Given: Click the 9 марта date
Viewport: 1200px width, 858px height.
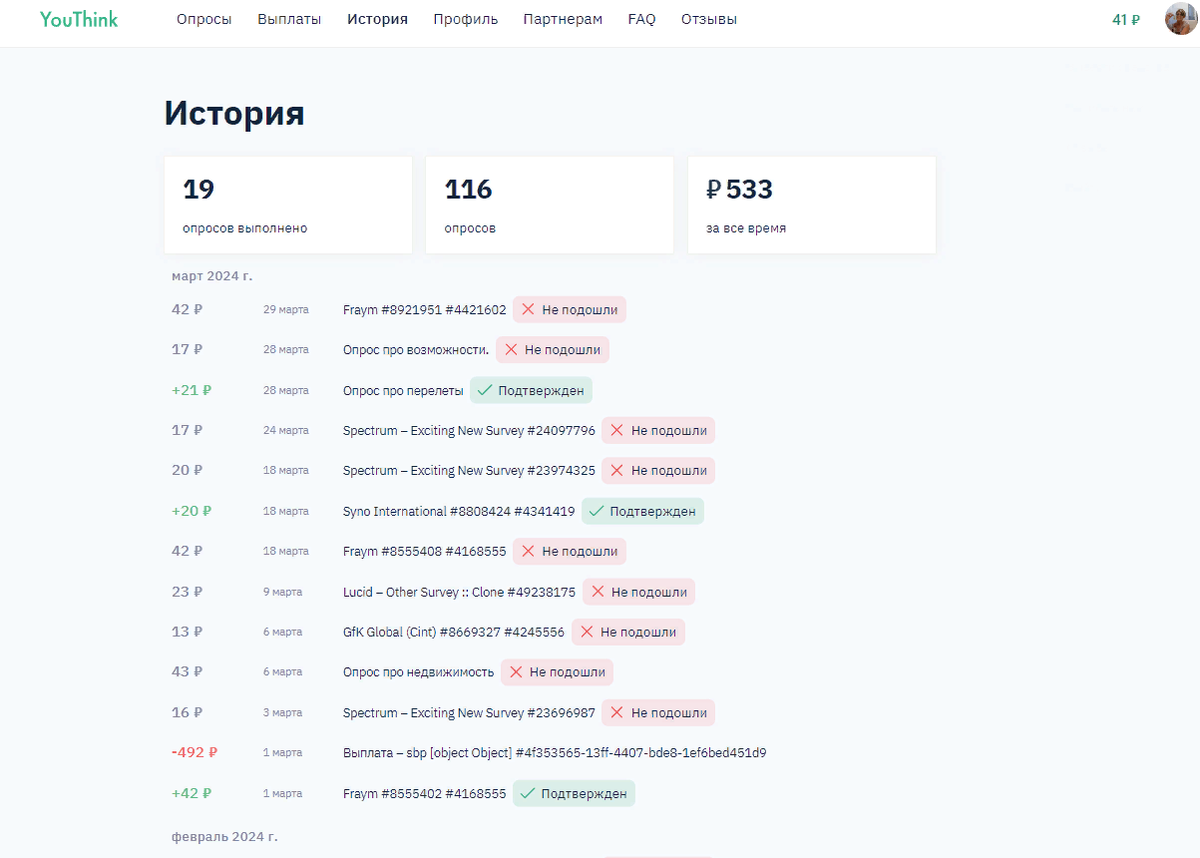Looking at the screenshot, I should [x=283, y=592].
